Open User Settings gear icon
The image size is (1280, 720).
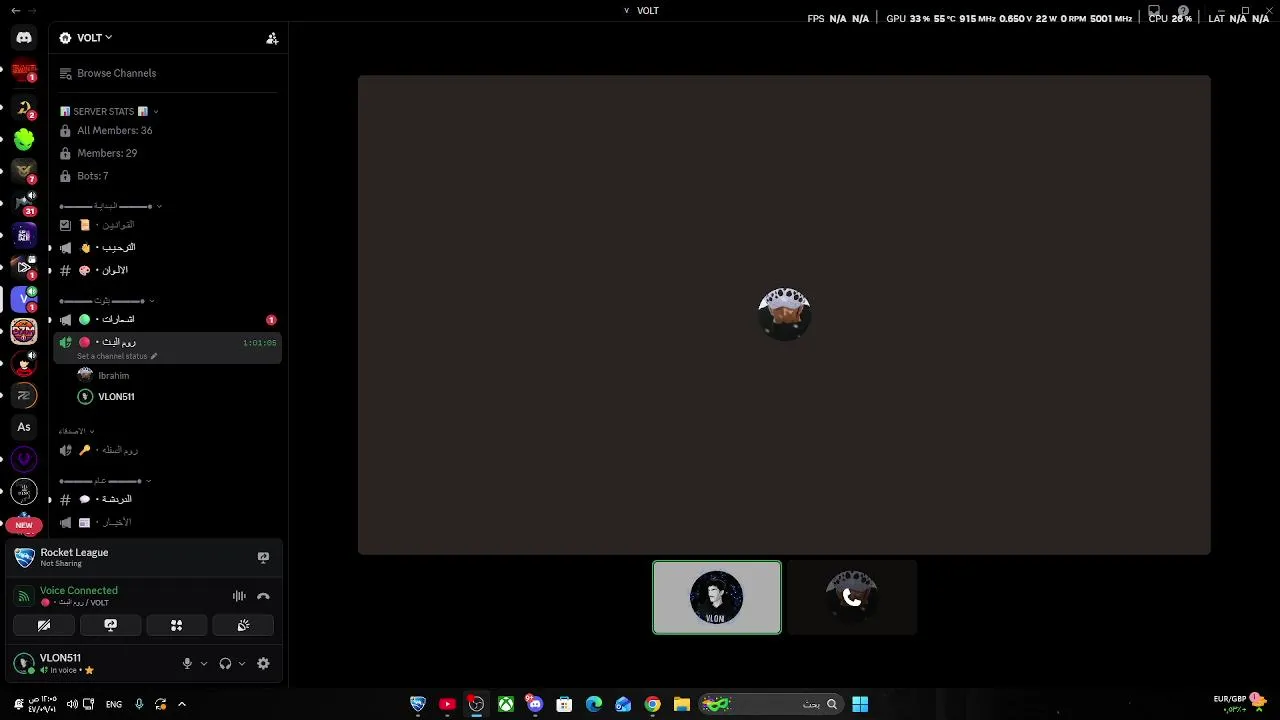pyautogui.click(x=263, y=664)
